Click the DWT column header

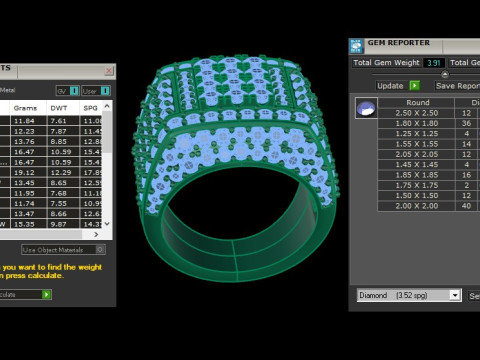tap(63, 108)
